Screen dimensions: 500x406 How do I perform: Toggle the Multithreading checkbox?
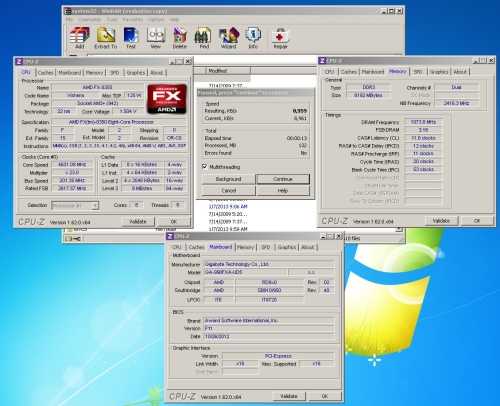coord(205,167)
